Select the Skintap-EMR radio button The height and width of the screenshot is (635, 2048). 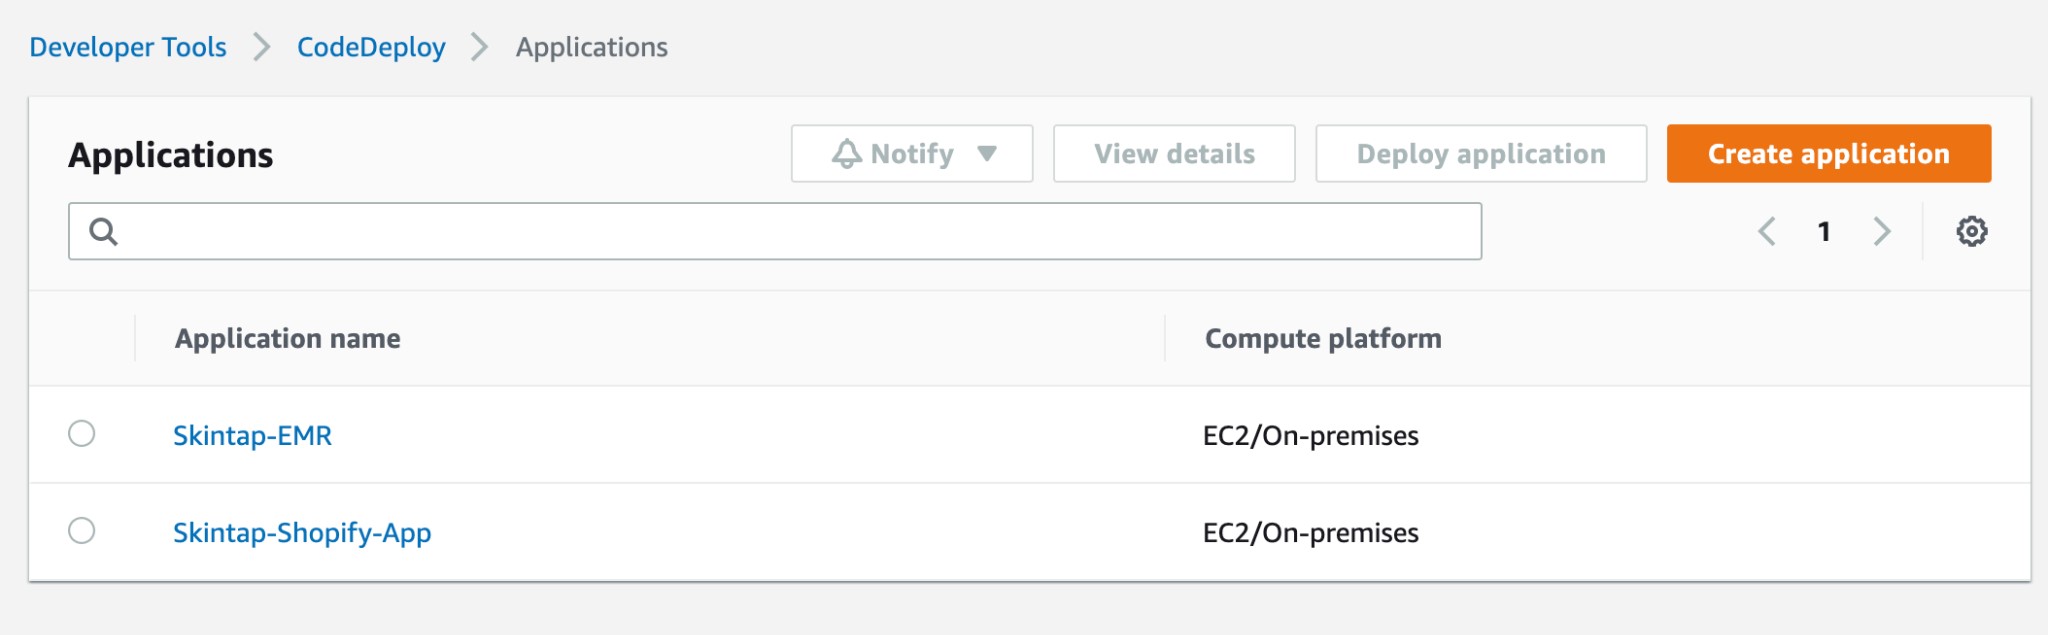82,434
